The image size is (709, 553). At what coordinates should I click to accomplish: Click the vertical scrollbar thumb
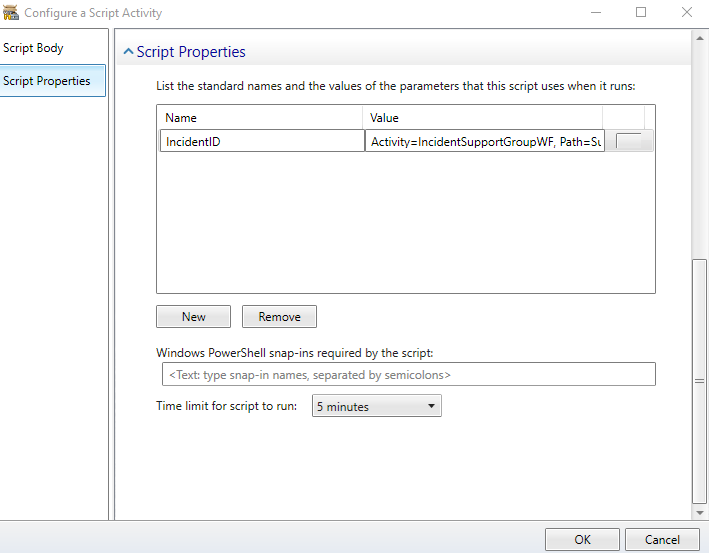click(700, 381)
